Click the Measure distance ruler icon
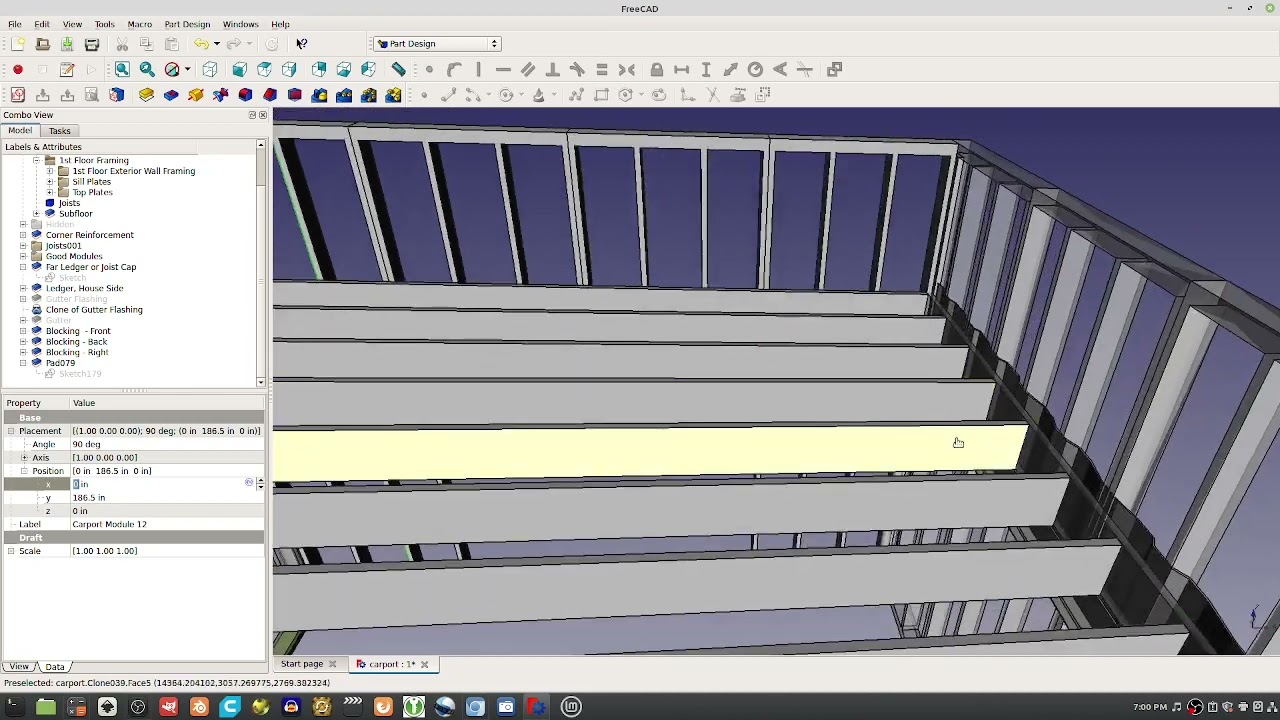Screen dimensions: 1280x720 coord(398,69)
